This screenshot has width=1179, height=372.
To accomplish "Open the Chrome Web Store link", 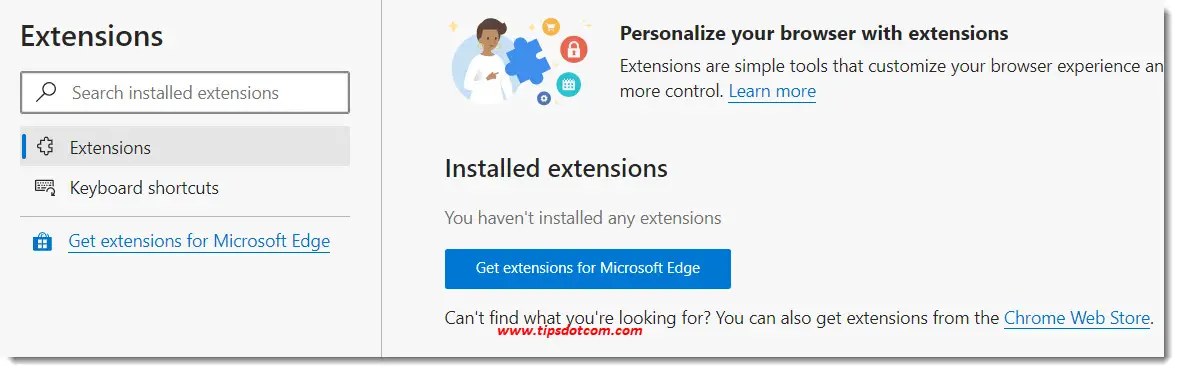I will coord(1077,318).
